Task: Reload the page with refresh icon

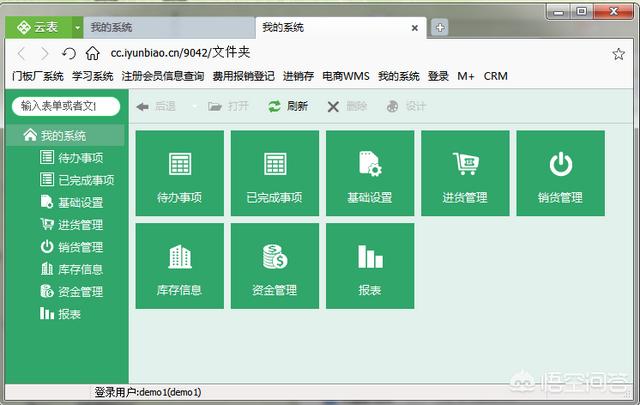Action: (69, 53)
